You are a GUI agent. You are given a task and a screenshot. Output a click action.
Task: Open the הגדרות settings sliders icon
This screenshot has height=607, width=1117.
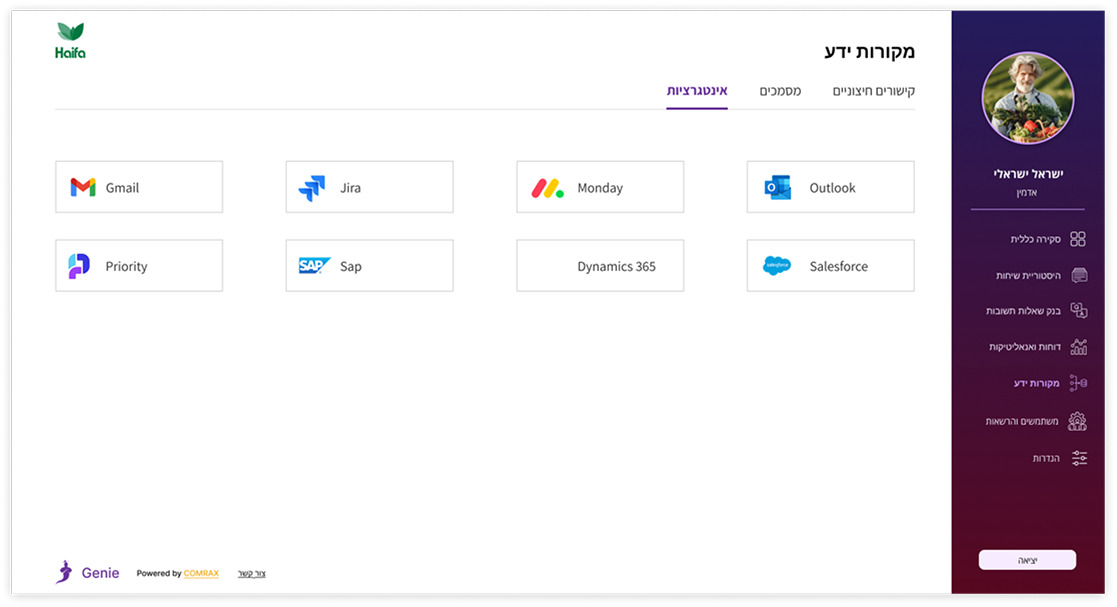click(1078, 457)
